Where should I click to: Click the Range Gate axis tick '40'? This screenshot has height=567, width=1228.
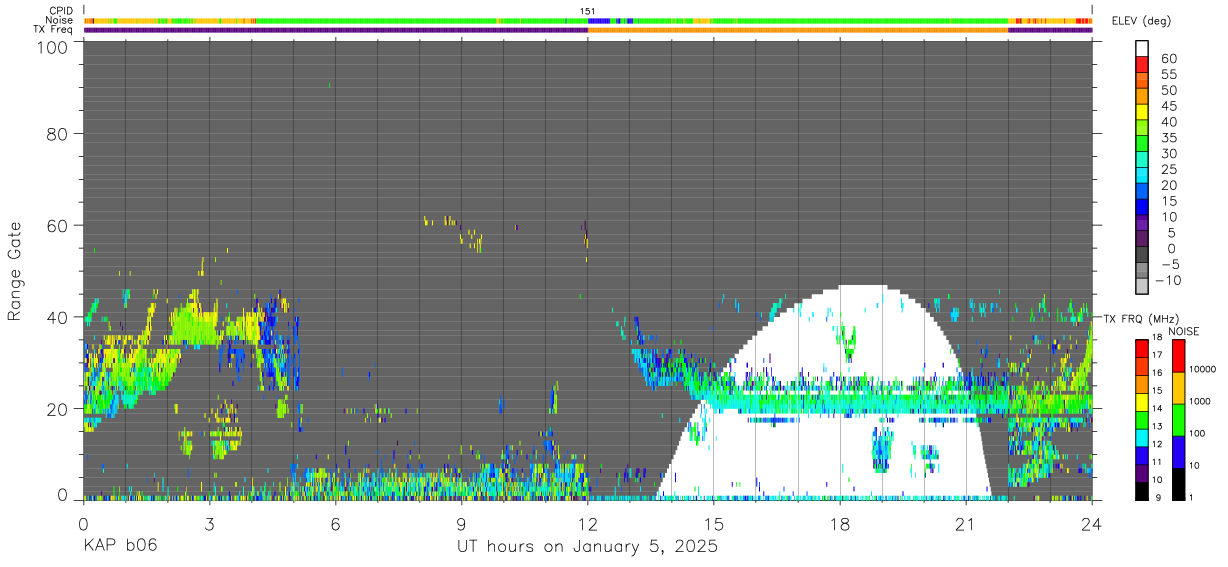[x=58, y=317]
